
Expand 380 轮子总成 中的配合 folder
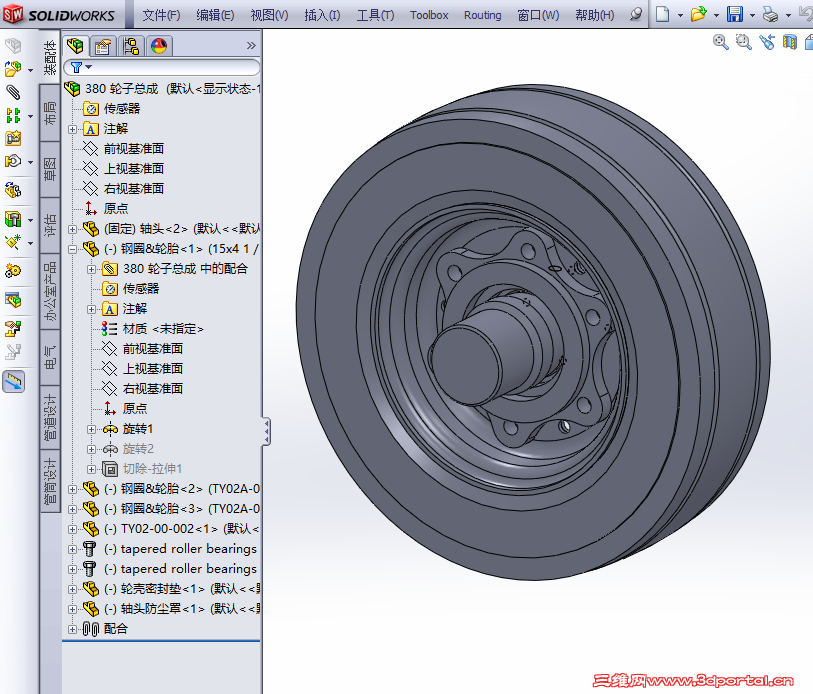pyautogui.click(x=92, y=269)
